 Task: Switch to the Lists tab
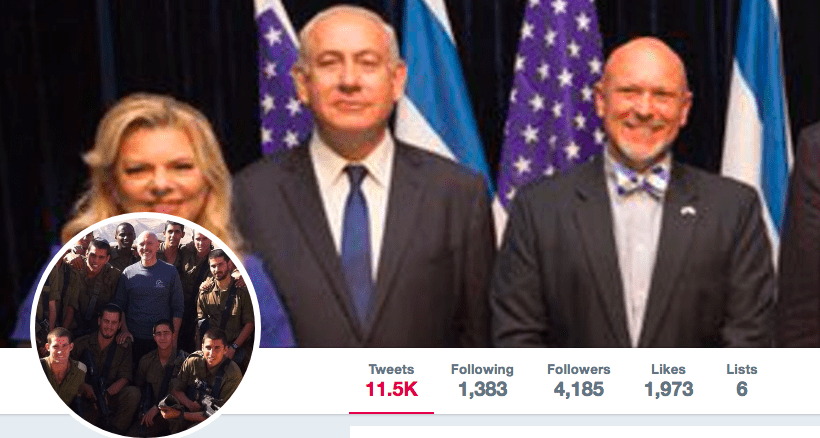coord(742,381)
